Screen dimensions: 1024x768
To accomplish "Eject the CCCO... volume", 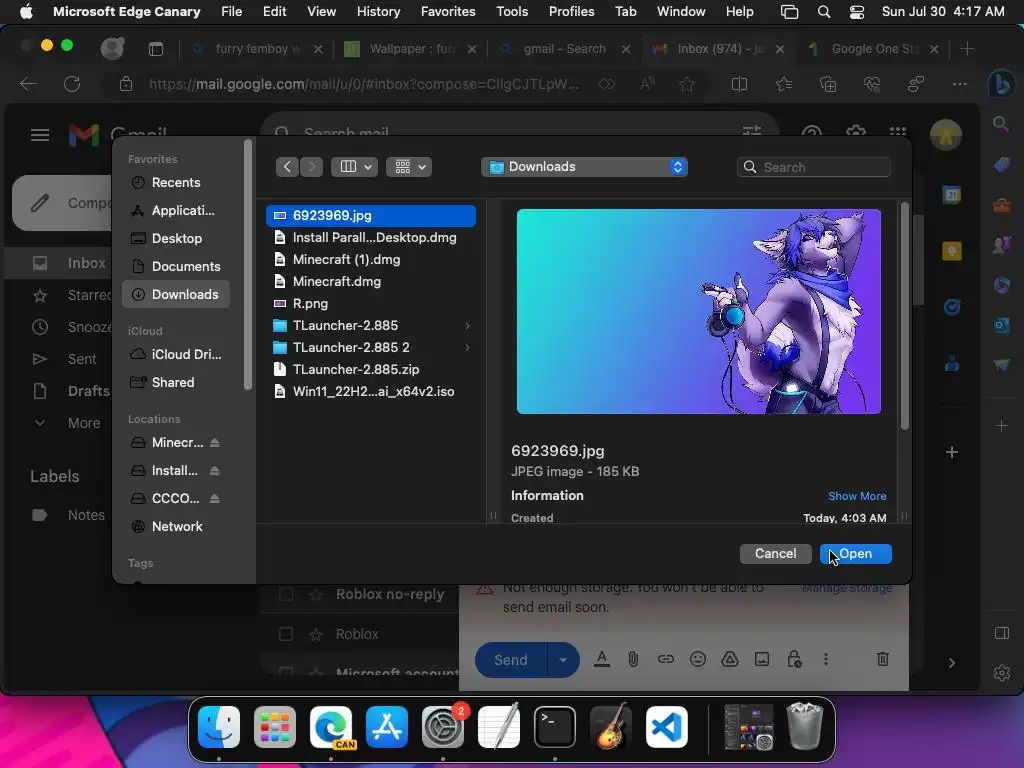I will tap(214, 499).
